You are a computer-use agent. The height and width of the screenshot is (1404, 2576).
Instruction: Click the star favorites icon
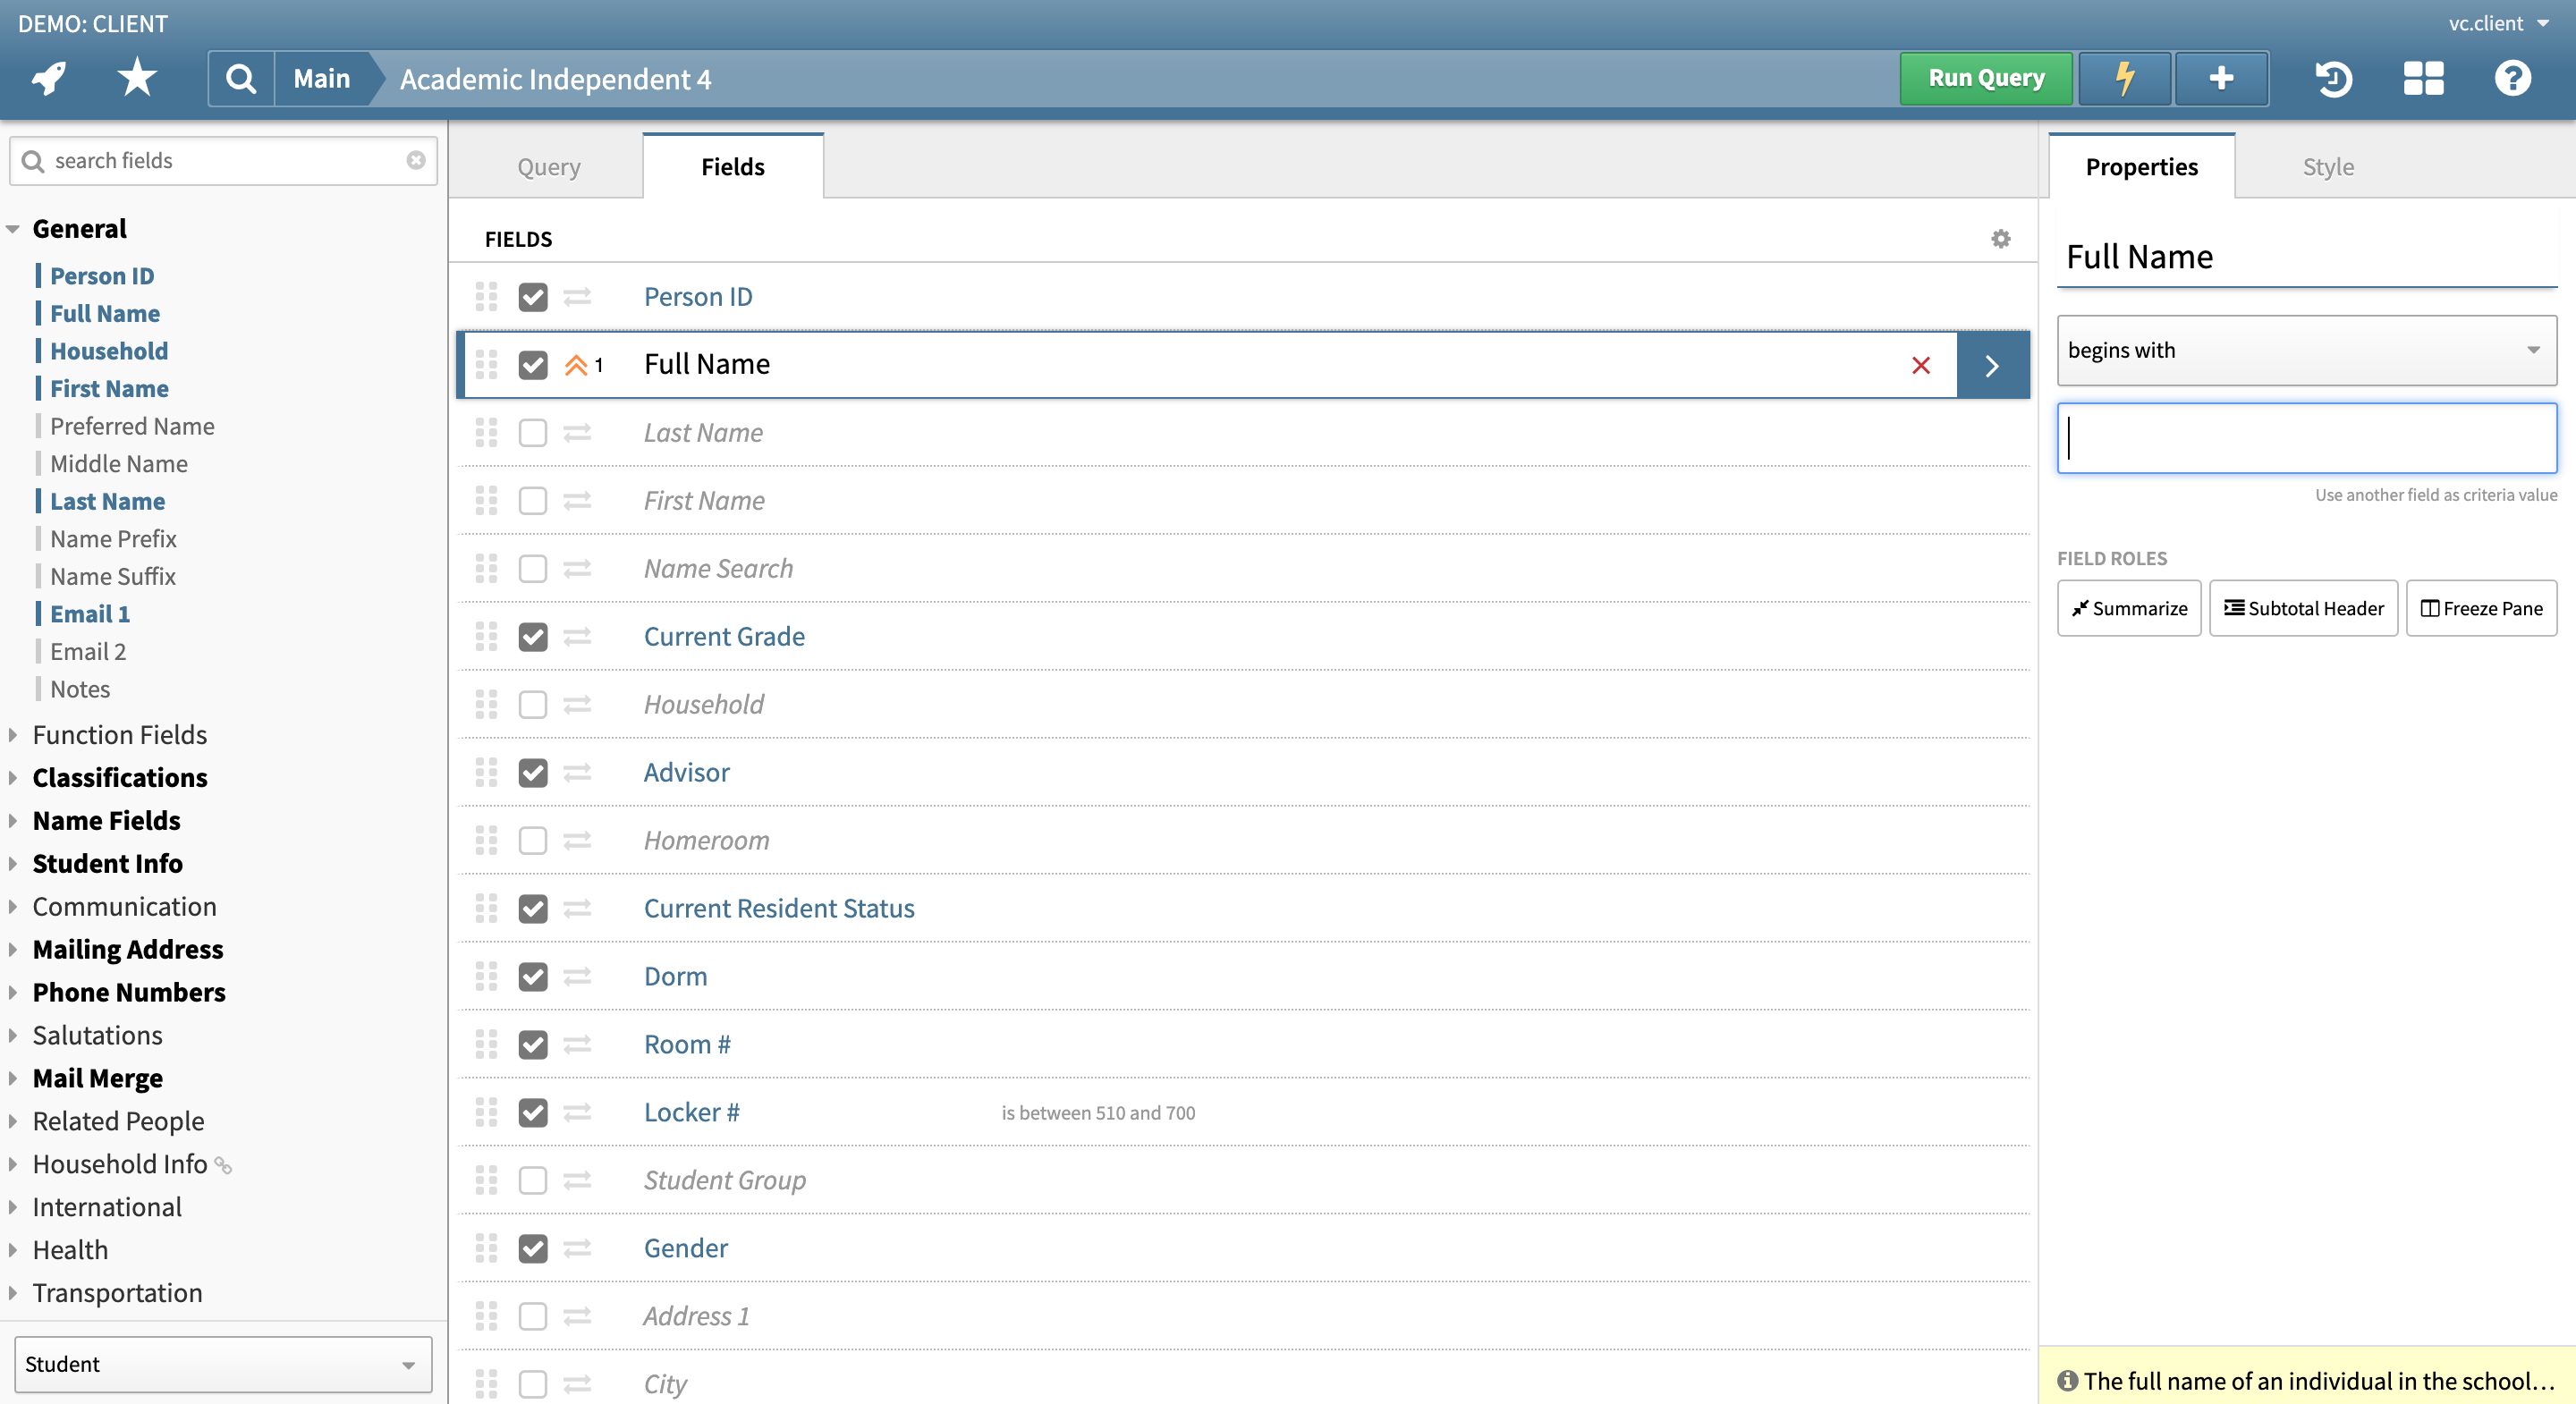[137, 78]
